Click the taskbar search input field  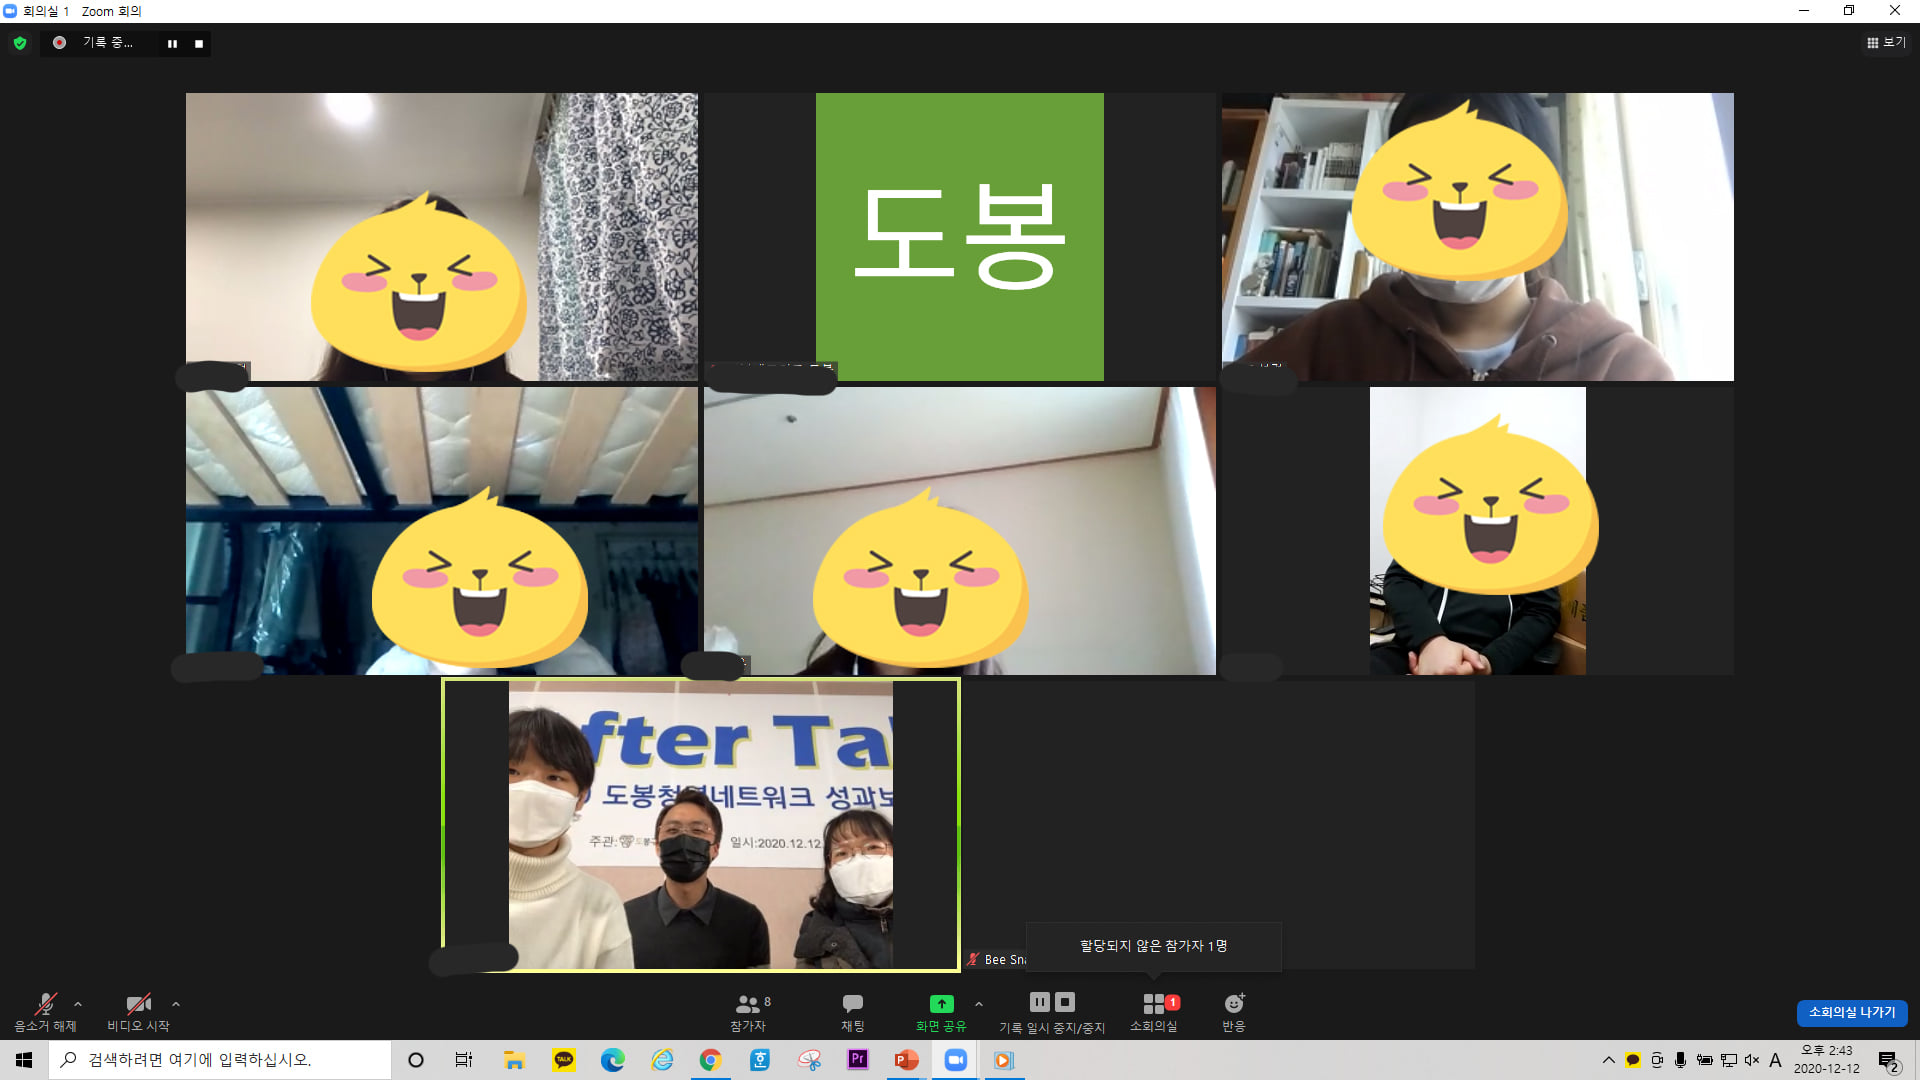click(x=220, y=1060)
